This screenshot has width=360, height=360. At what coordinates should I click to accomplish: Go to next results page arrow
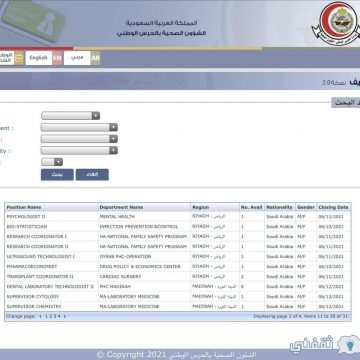tap(64, 316)
